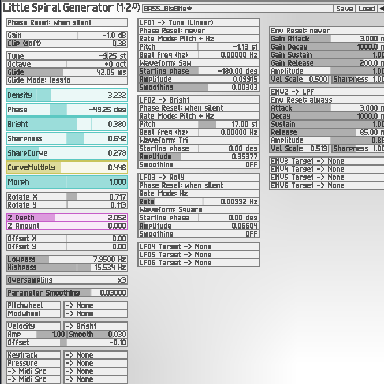Viewport: 384px width, 384px height.
Task: Open the LFO3 Waveform Square dropdown
Action: [199, 210]
